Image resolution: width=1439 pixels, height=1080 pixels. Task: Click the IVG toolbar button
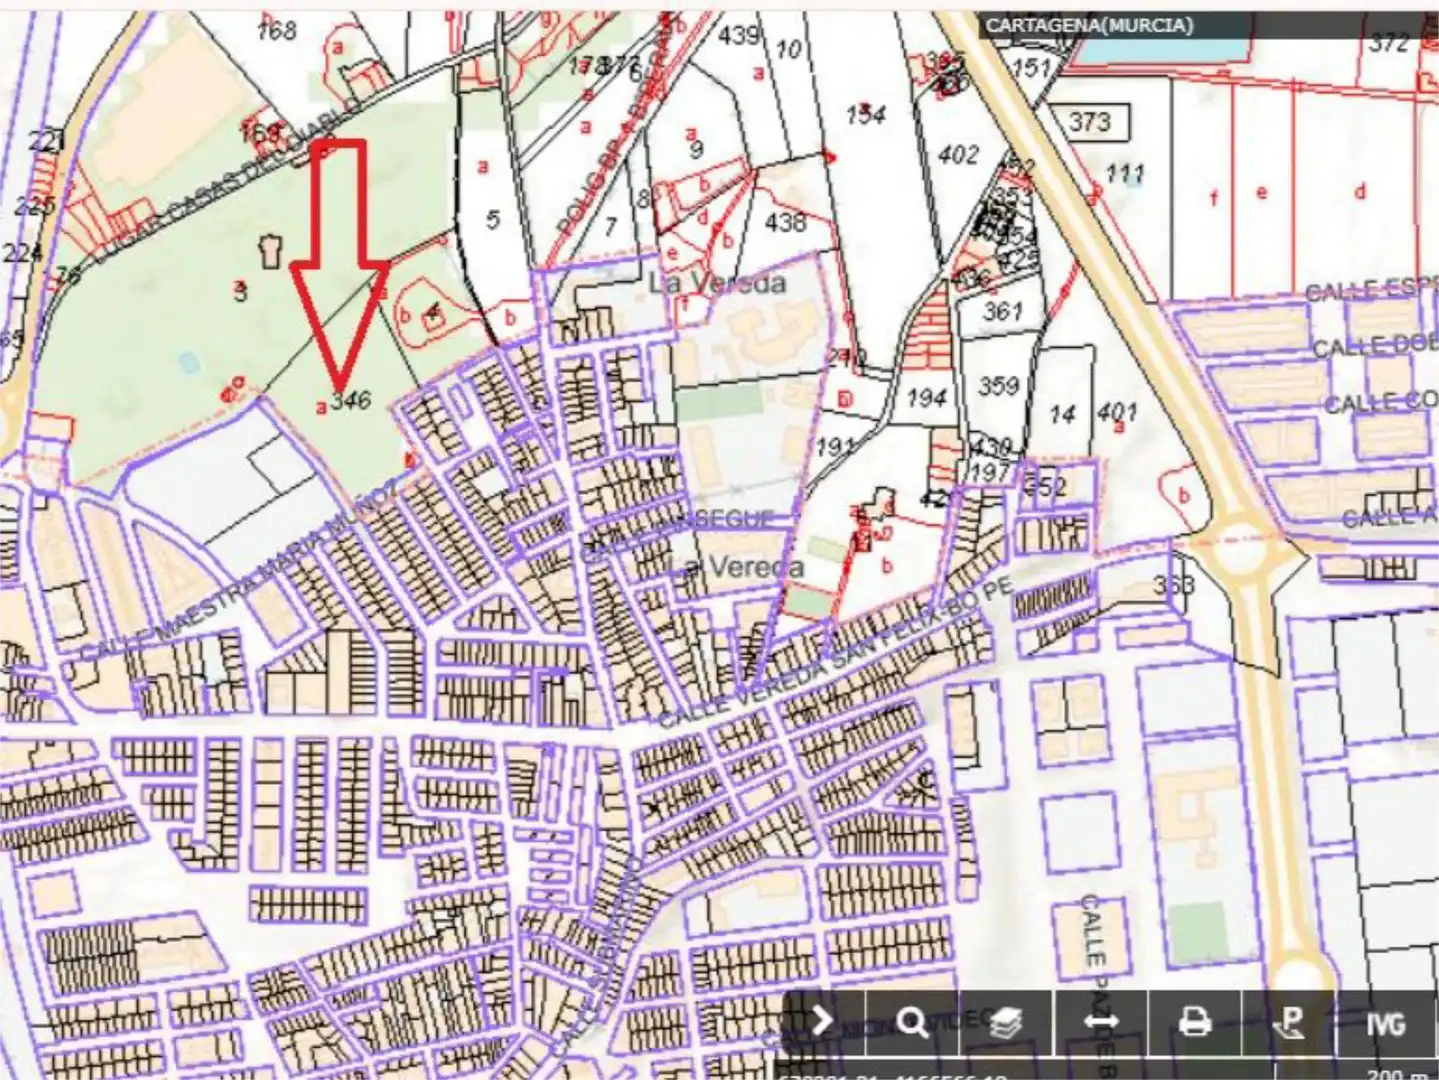click(1386, 1023)
